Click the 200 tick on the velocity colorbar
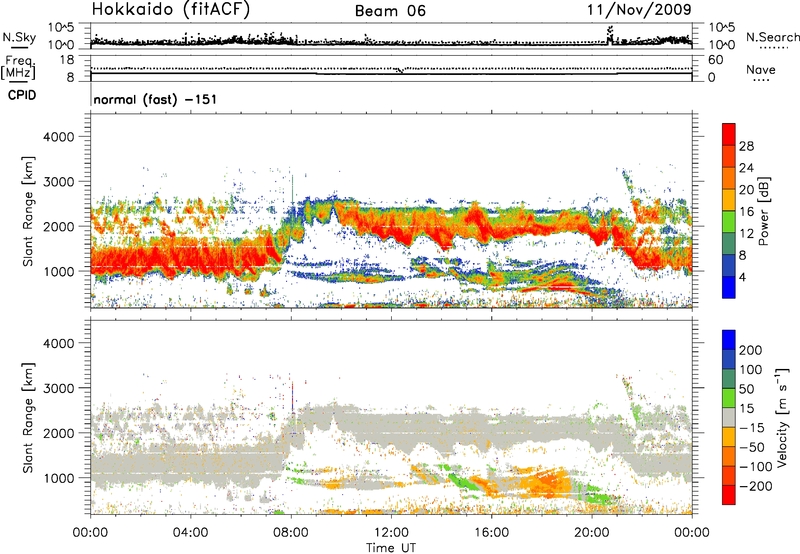800x554 pixels. [x=751, y=350]
